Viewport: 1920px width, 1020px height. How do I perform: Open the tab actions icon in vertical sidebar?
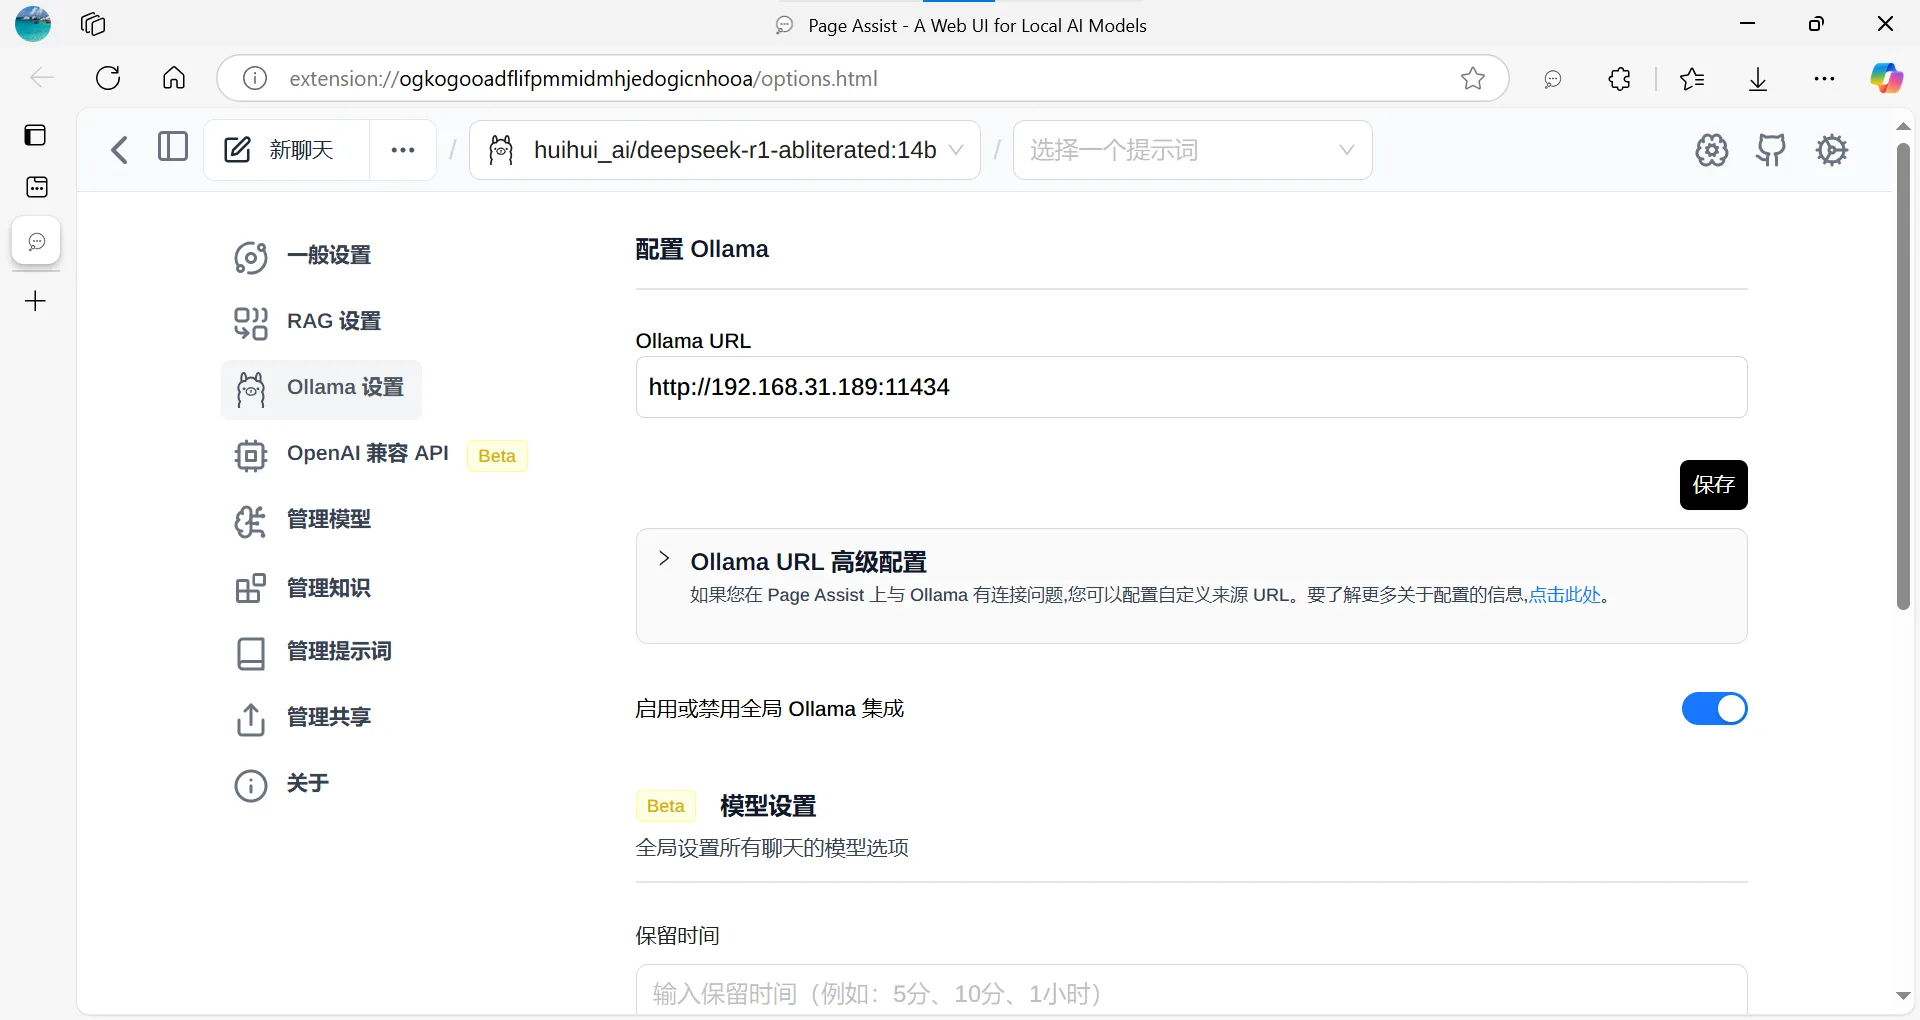36,135
